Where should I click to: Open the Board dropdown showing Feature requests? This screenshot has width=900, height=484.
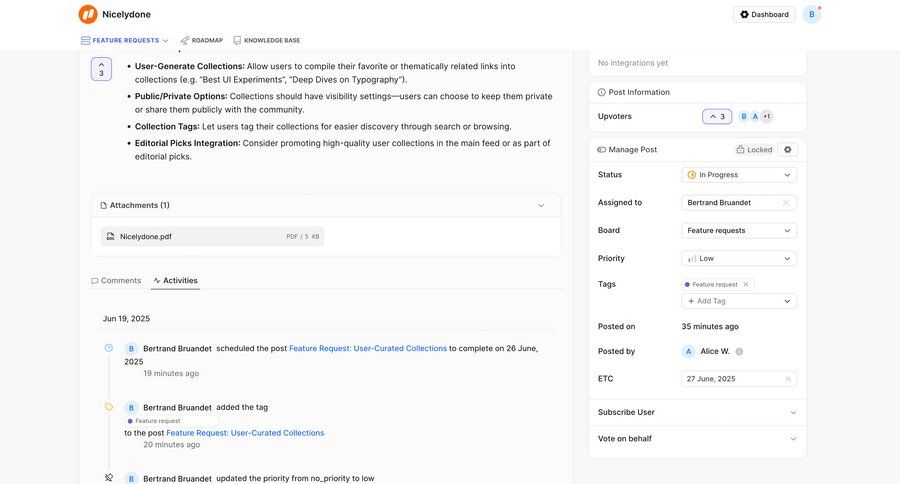(x=739, y=231)
